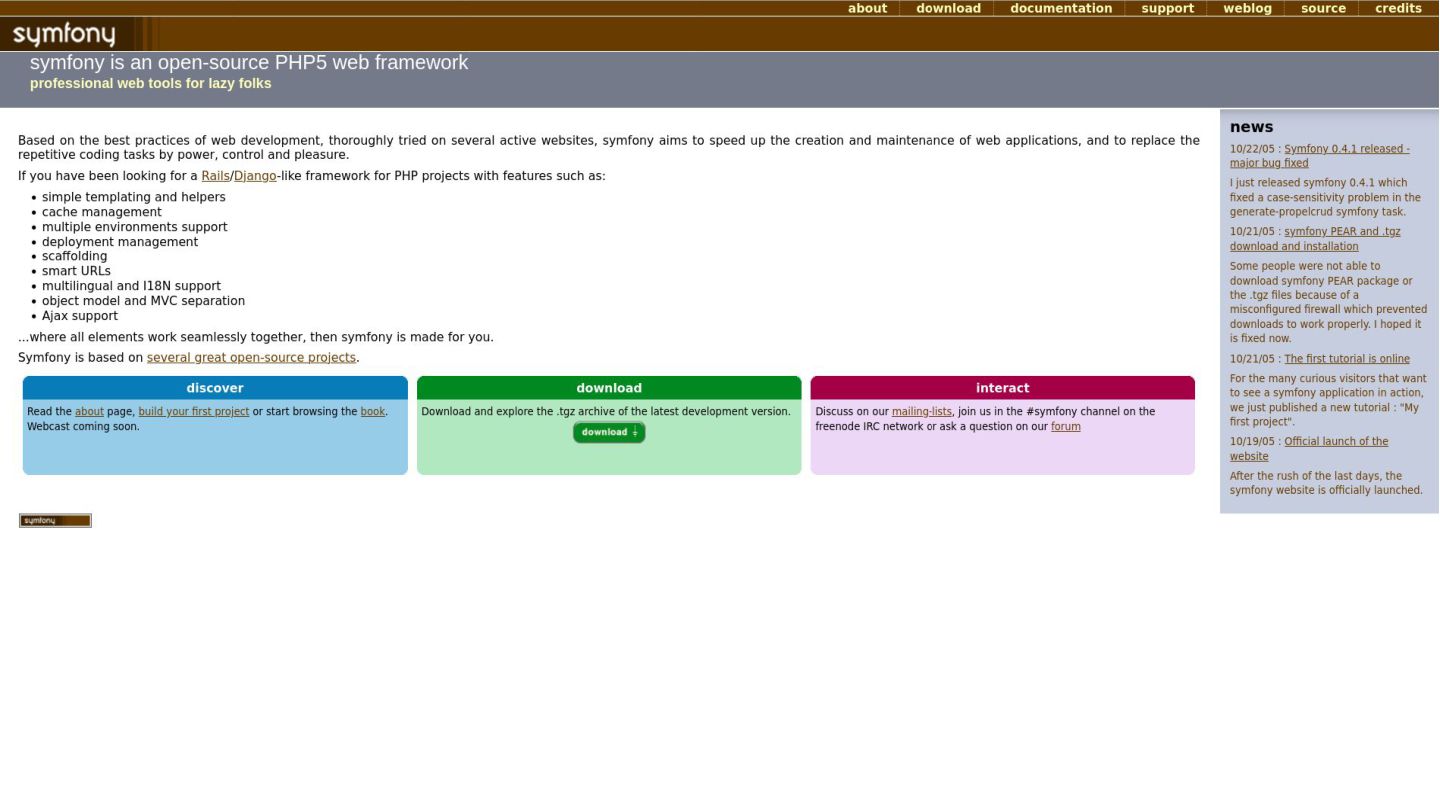Open The first tutorial is online link
Viewport: 1440px width, 810px height.
tap(1346, 359)
